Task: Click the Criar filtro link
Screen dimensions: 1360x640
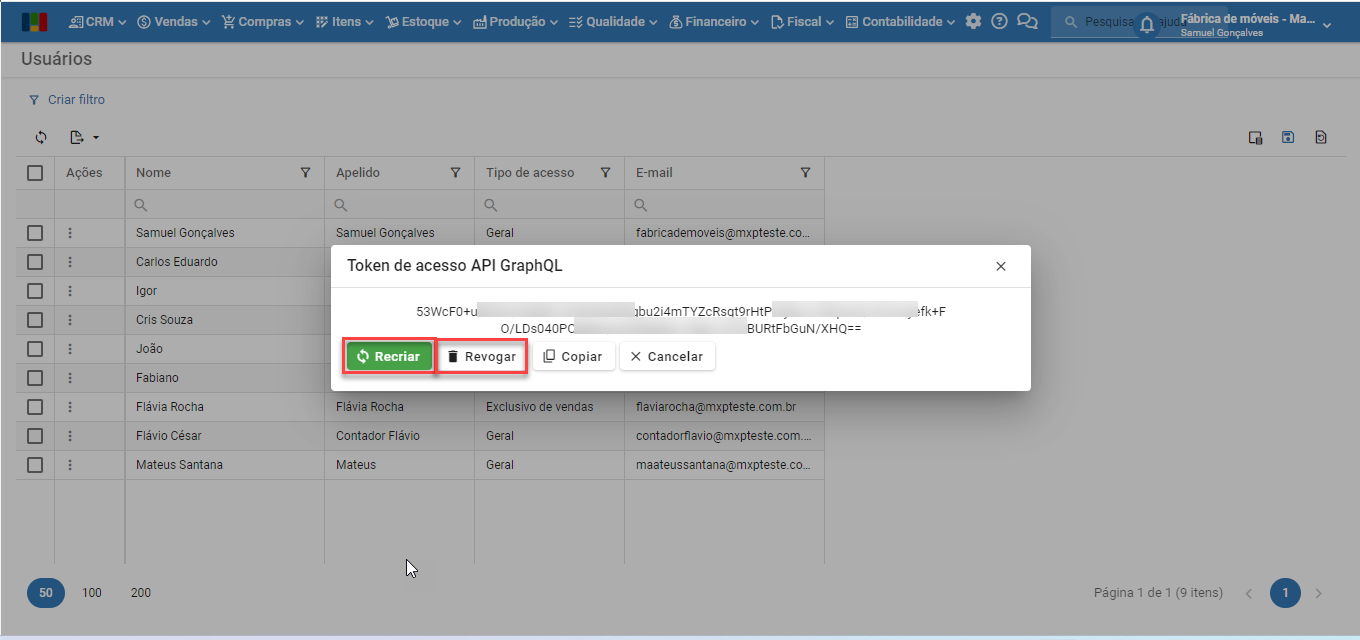Action: pyautogui.click(x=66, y=100)
